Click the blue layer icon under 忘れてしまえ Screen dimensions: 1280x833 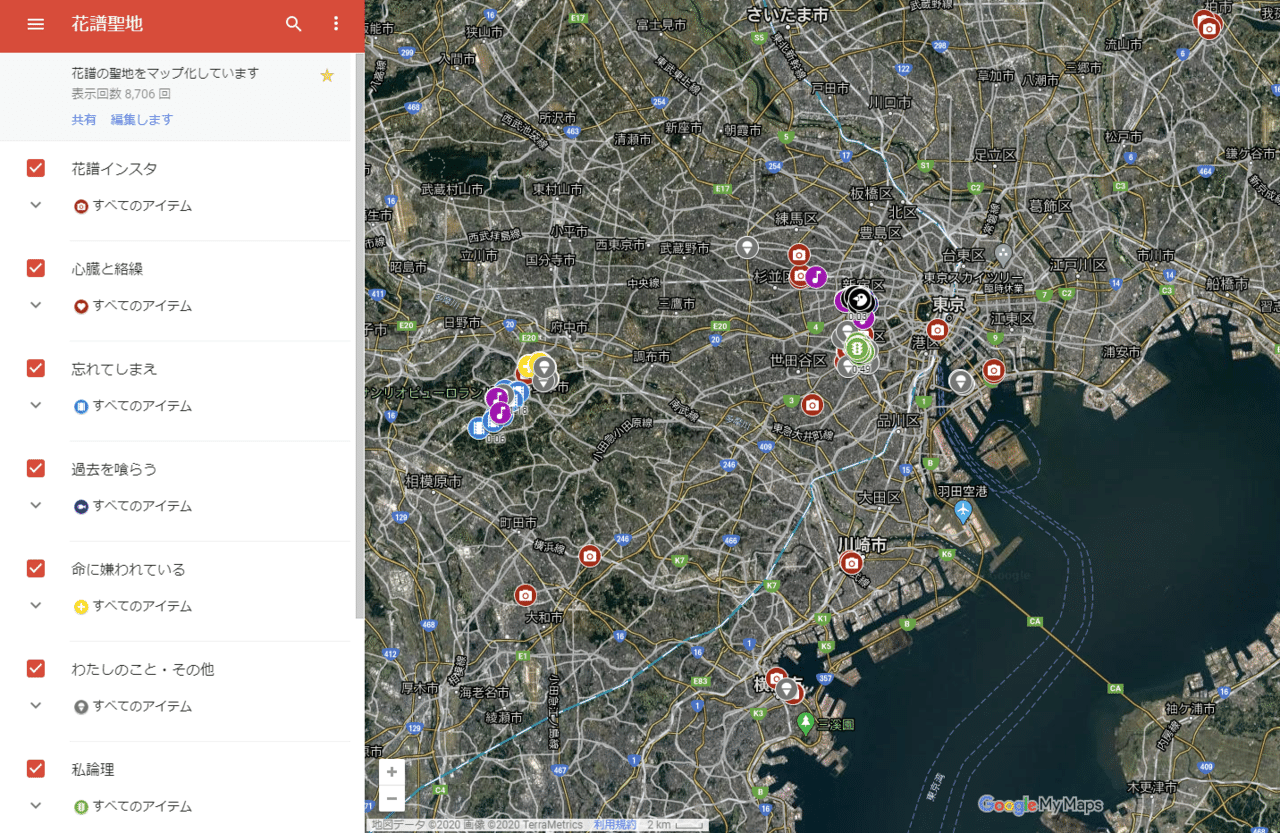click(x=81, y=406)
